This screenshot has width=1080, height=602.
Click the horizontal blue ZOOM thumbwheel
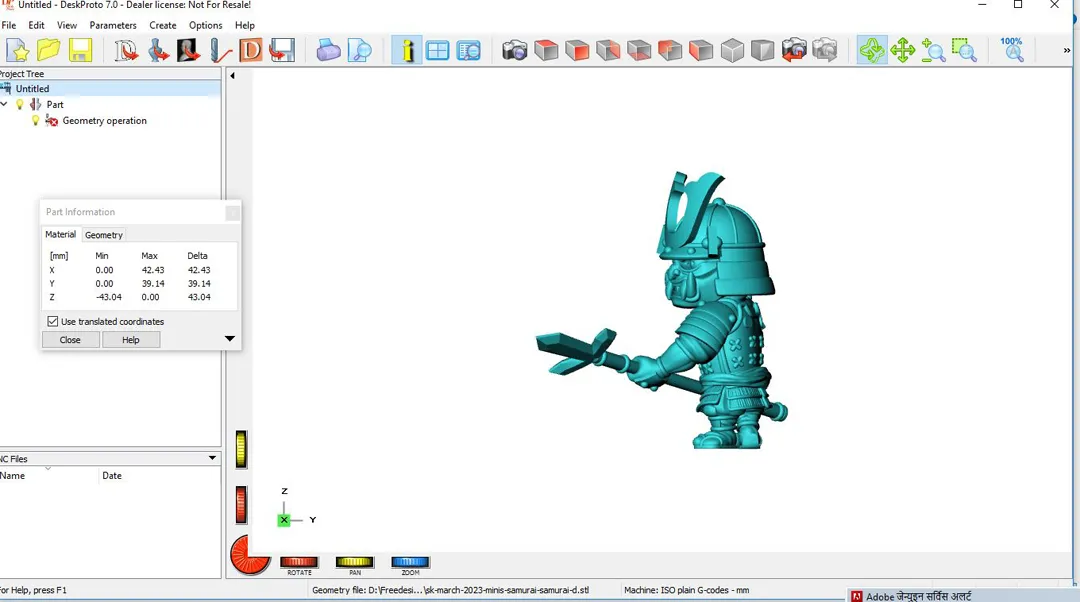coord(410,562)
